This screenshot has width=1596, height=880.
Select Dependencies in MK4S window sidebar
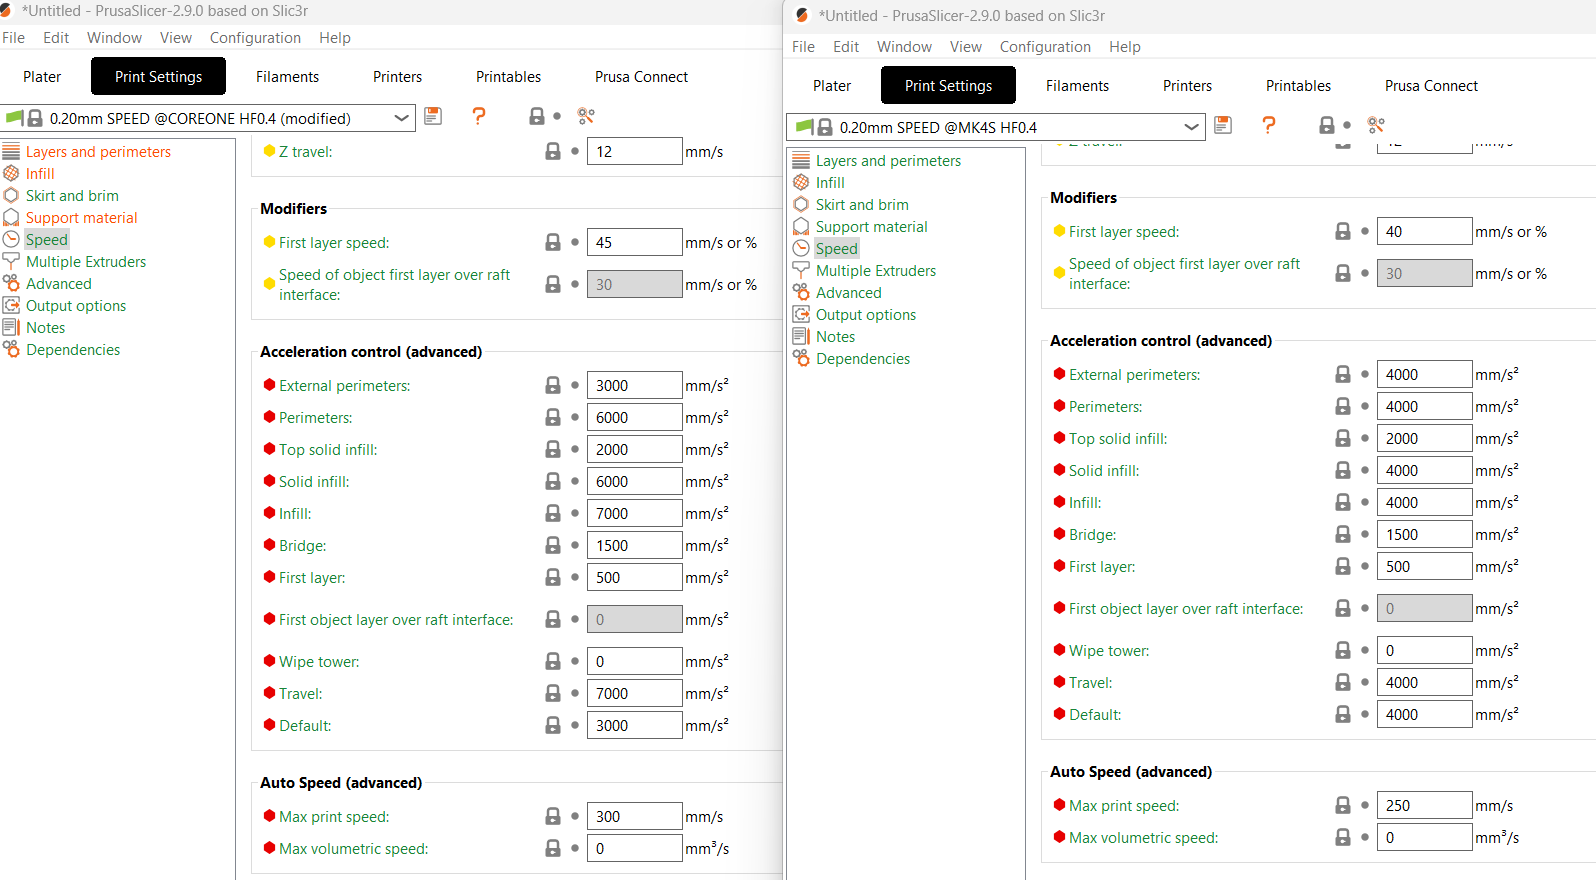[862, 359]
